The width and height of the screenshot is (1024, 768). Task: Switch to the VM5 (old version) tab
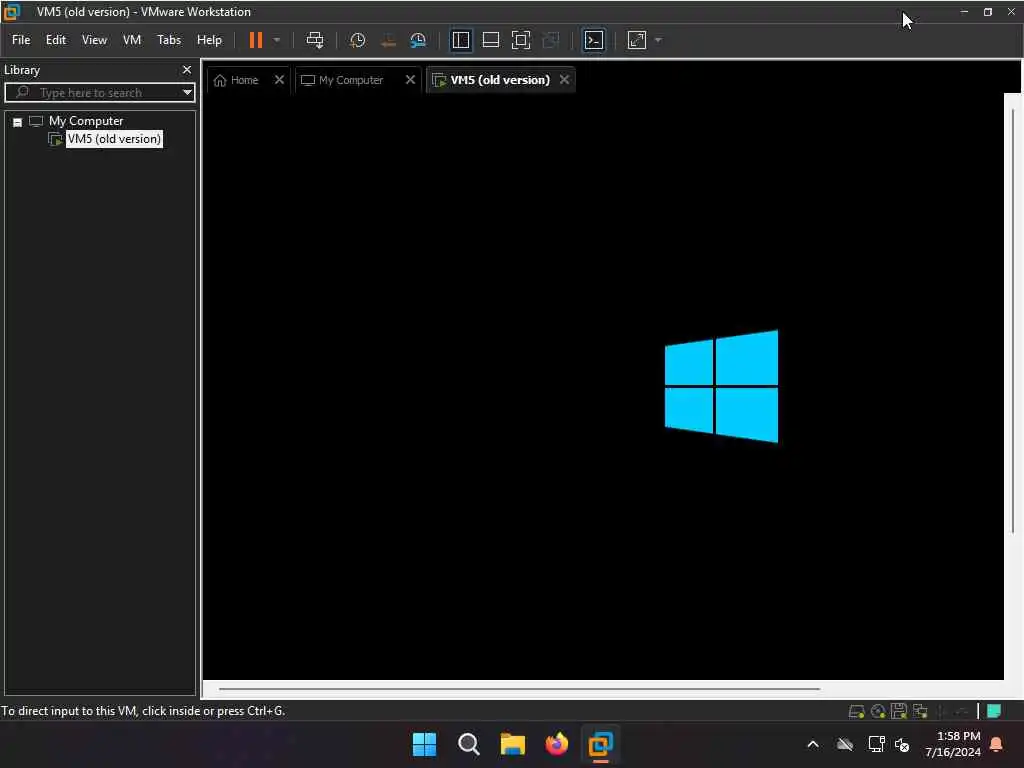pos(492,80)
